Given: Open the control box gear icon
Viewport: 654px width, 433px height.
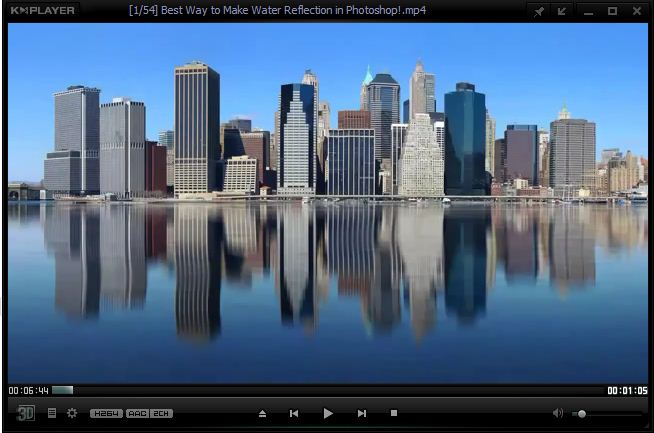Looking at the screenshot, I should tap(72, 413).
